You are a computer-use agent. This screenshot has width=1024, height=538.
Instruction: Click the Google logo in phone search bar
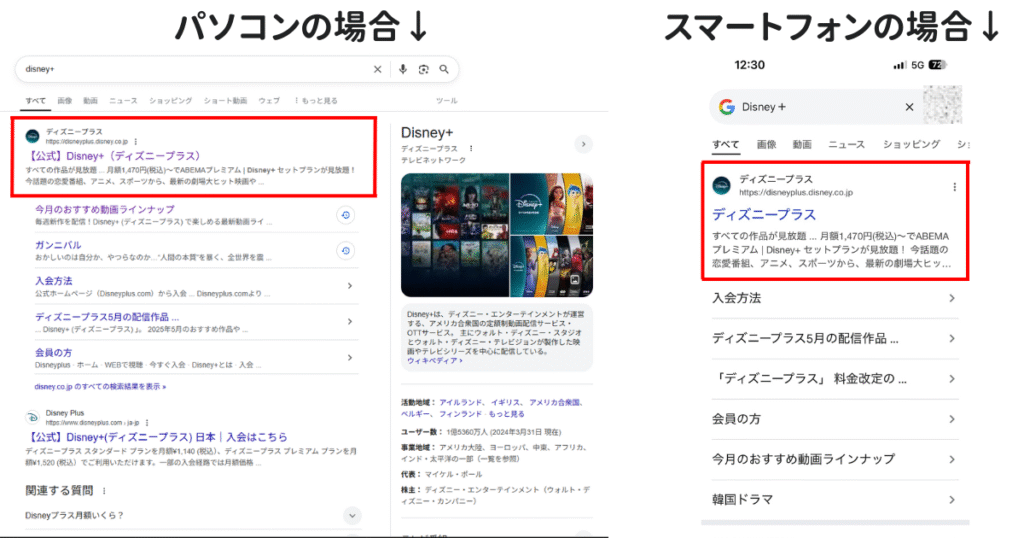pyautogui.click(x=727, y=107)
